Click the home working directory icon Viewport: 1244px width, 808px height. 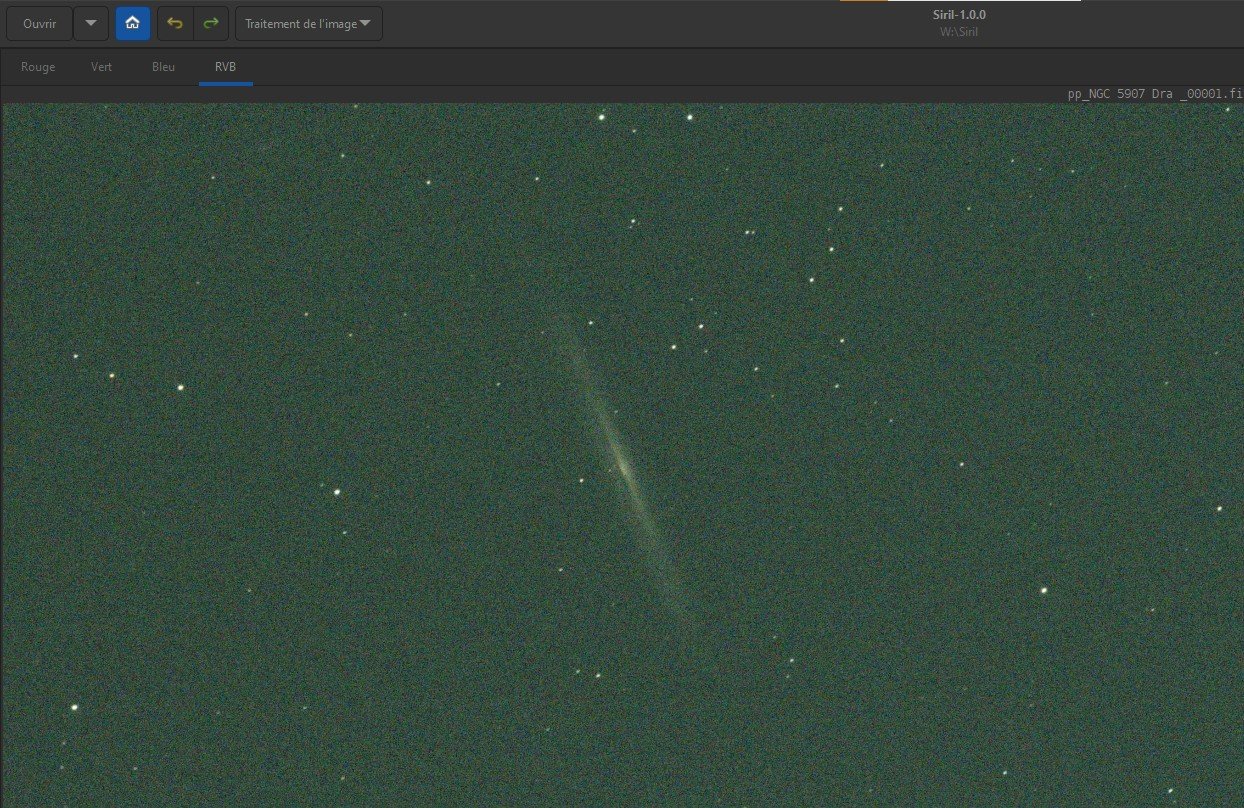pos(133,23)
